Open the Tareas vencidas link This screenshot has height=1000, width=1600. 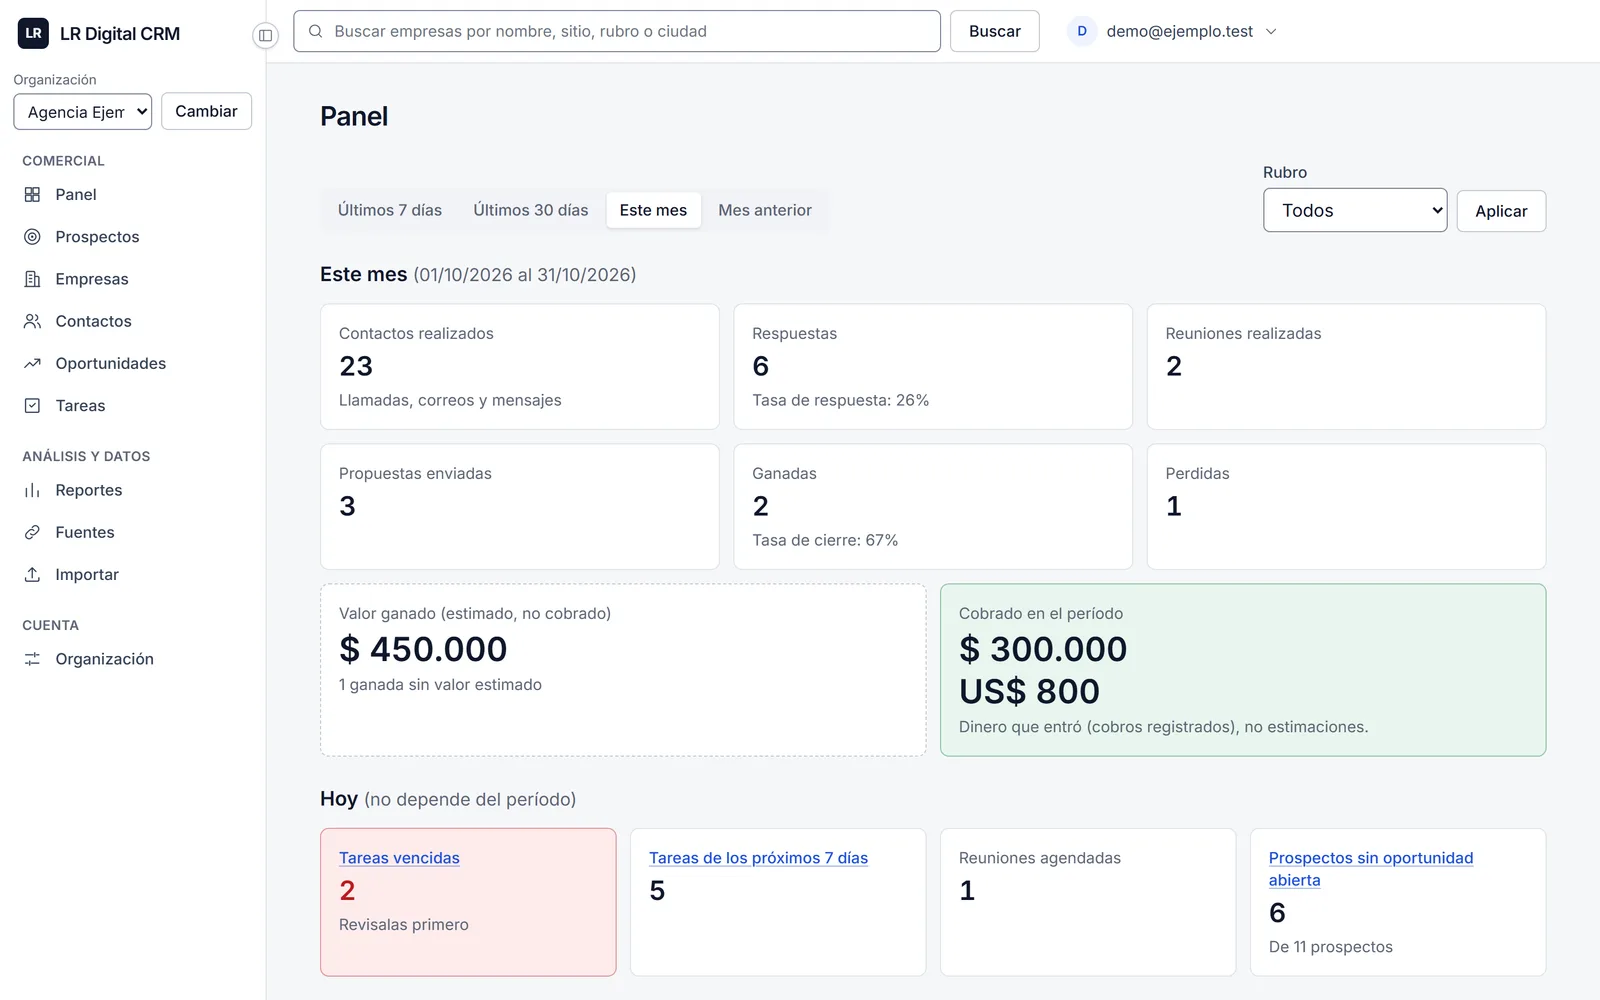pos(399,858)
